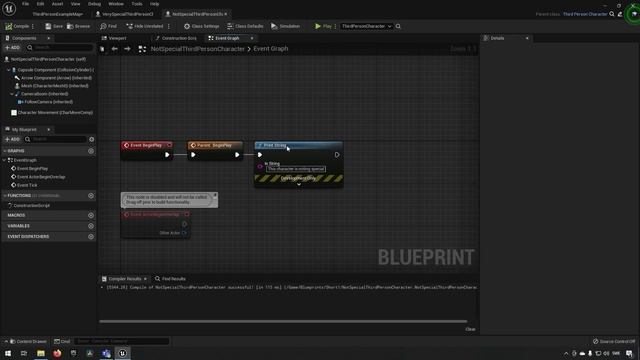The height and width of the screenshot is (360, 640).
Task: Add new variable via plus icon
Action: point(91,226)
